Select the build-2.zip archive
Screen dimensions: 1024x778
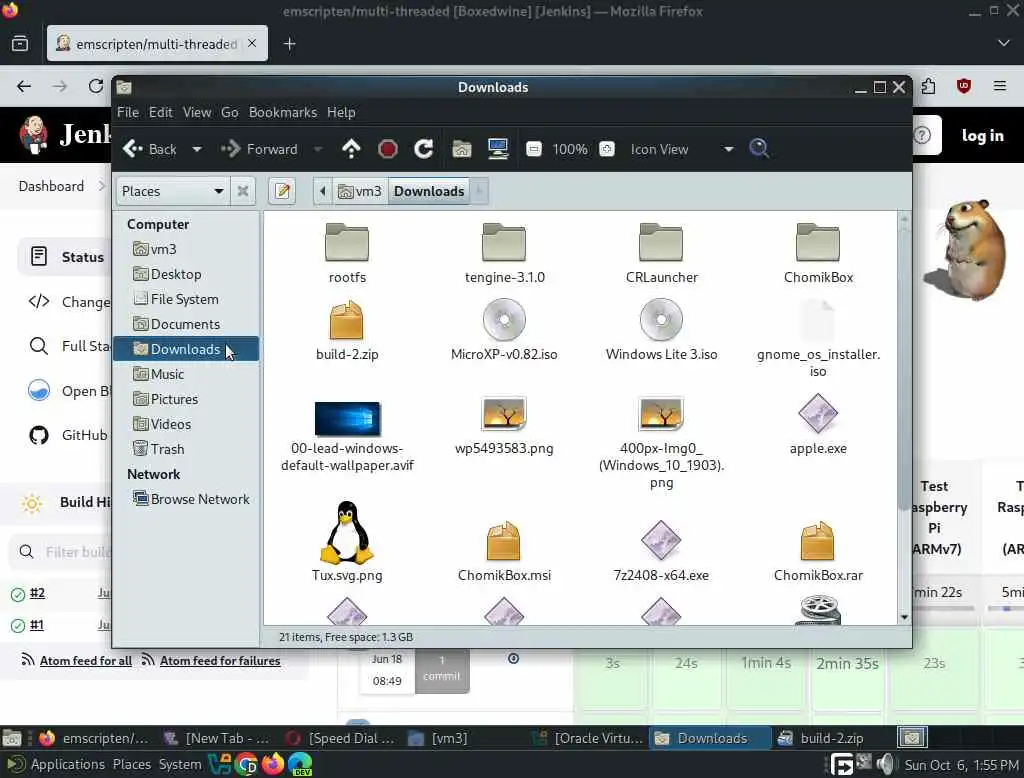347,330
